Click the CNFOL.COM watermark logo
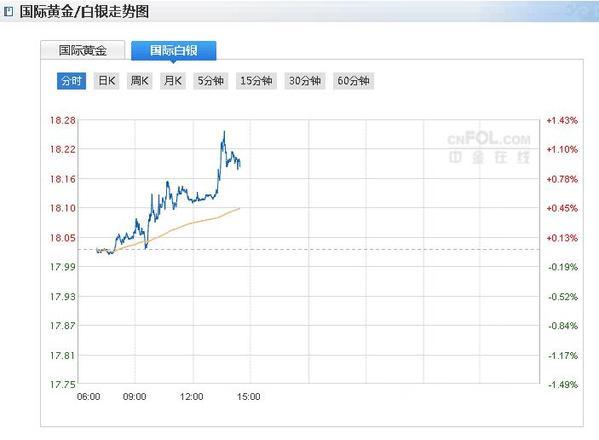This screenshot has height=440, width=599. pyautogui.click(x=489, y=147)
